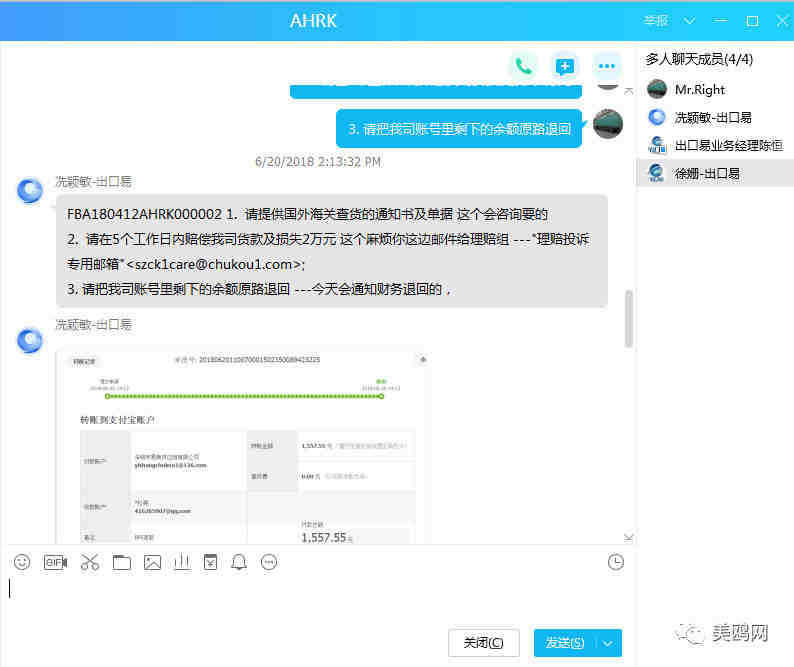
Task: Click 冼颖敏 avatar beside receipt image
Action: pos(30,340)
